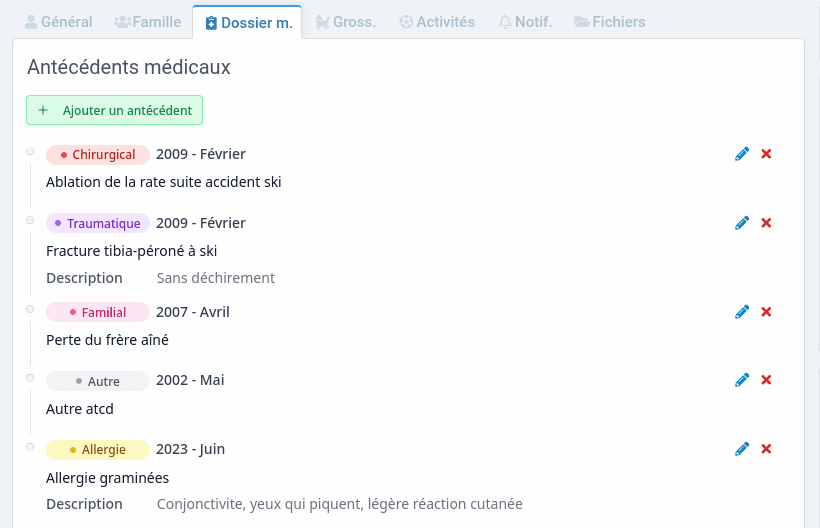This screenshot has height=528, width=820.
Task: Edit the Allergie 2023 entry pencil icon
Action: (x=742, y=449)
